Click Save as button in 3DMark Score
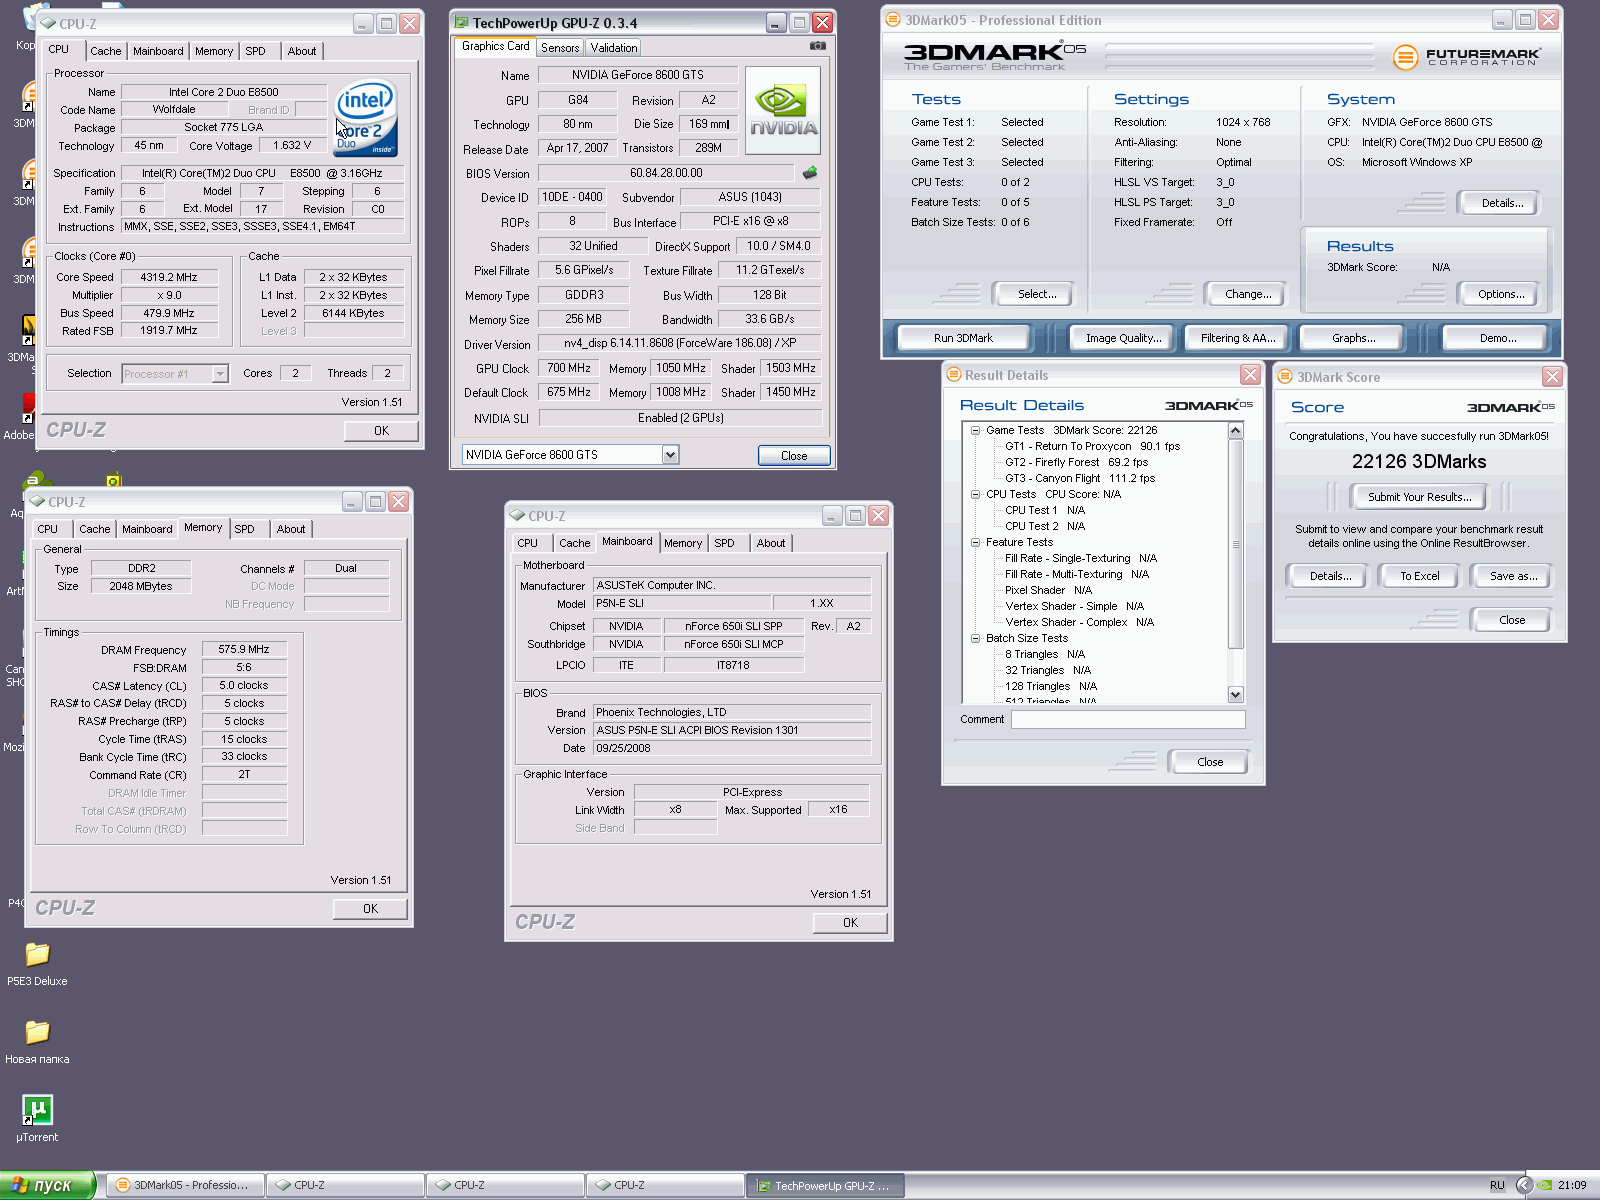The width and height of the screenshot is (1600, 1200). (x=1513, y=576)
